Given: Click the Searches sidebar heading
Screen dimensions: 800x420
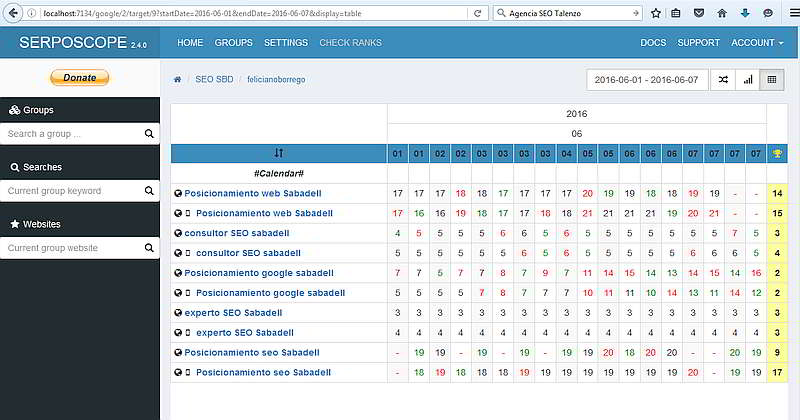Looking at the screenshot, I should [36, 167].
